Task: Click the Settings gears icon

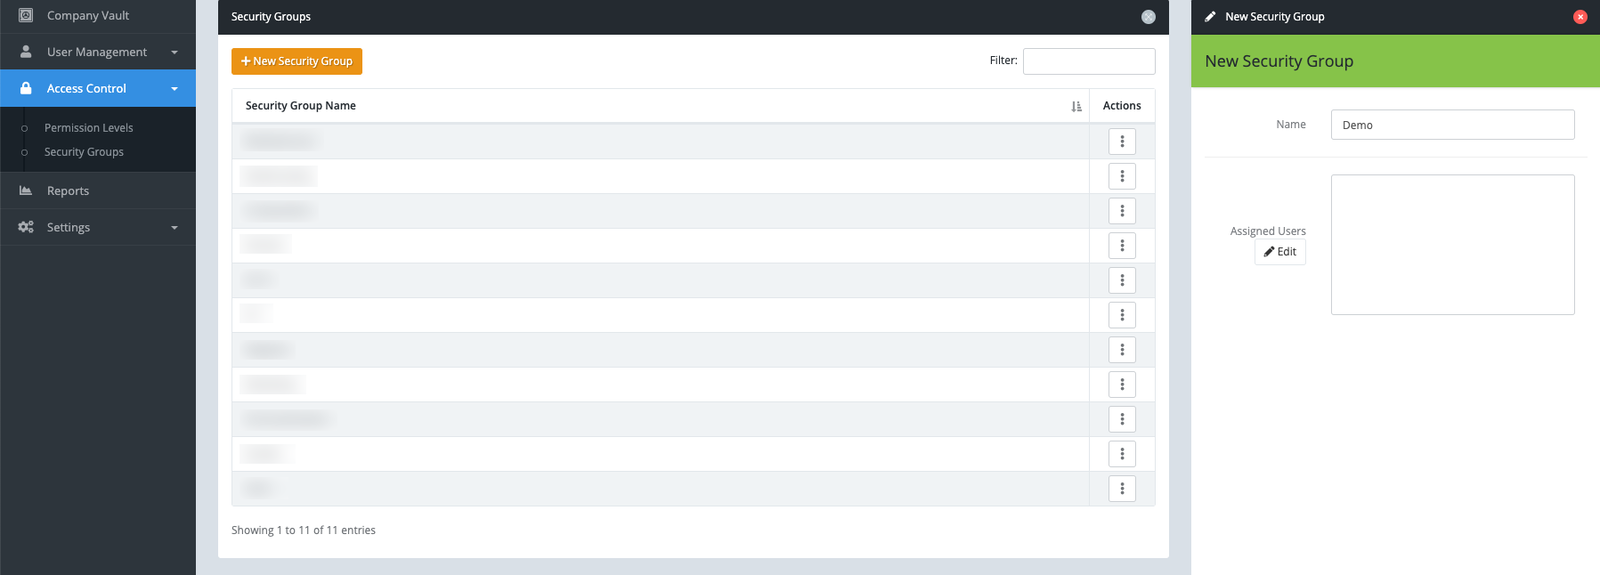Action: pyautogui.click(x=26, y=227)
